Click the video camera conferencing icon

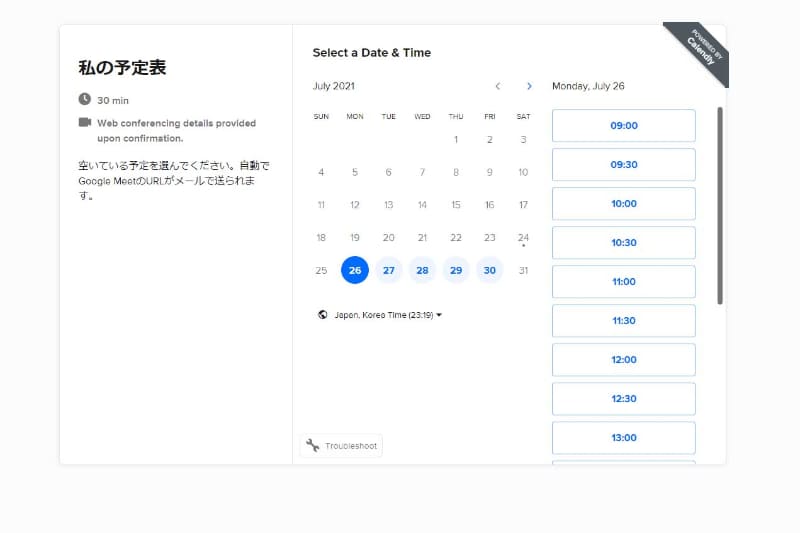(85, 122)
